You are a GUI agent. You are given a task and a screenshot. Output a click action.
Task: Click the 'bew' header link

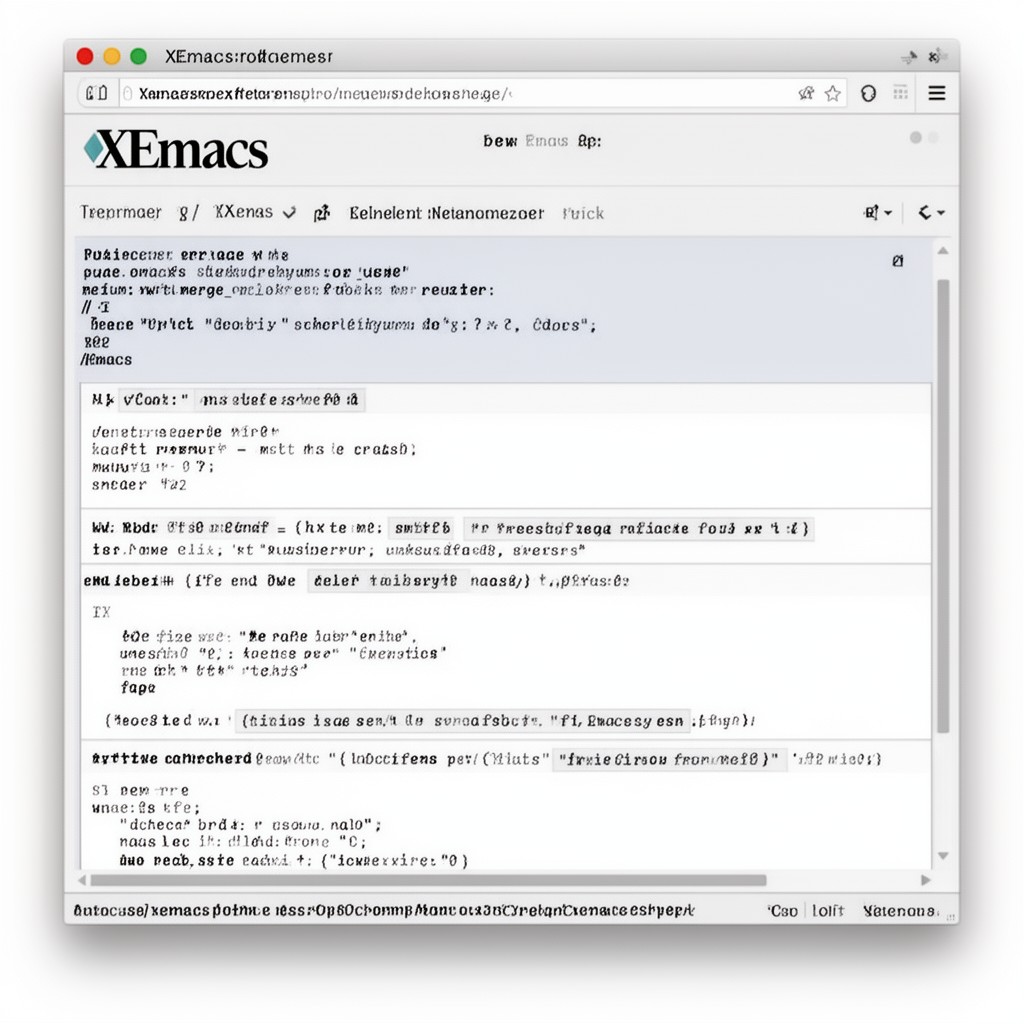[500, 141]
